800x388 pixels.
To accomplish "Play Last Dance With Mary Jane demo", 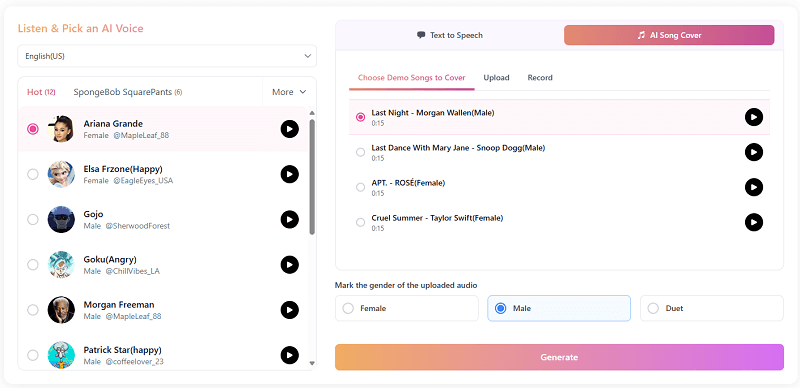I will pyautogui.click(x=754, y=152).
